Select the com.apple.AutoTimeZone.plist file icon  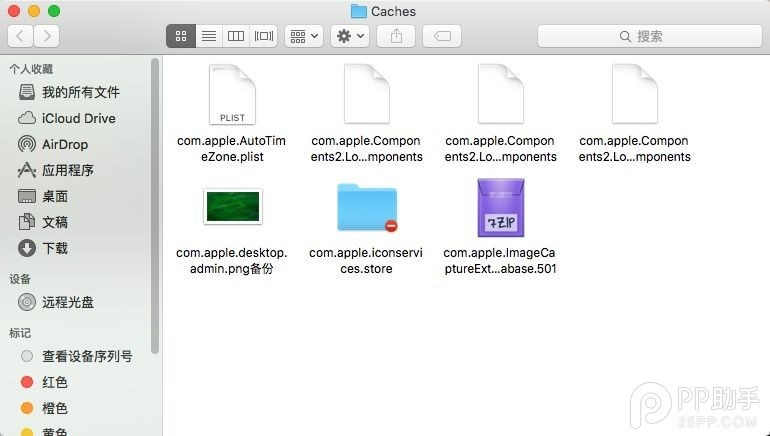tap(232, 95)
